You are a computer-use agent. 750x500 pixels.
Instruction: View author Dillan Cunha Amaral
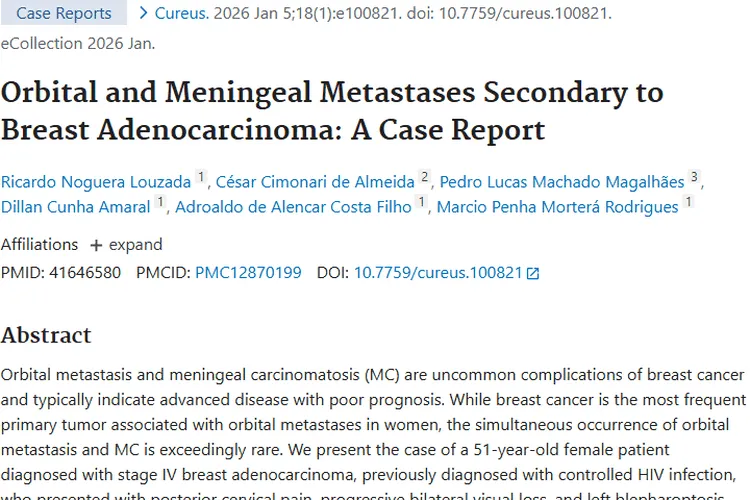[x=76, y=207]
